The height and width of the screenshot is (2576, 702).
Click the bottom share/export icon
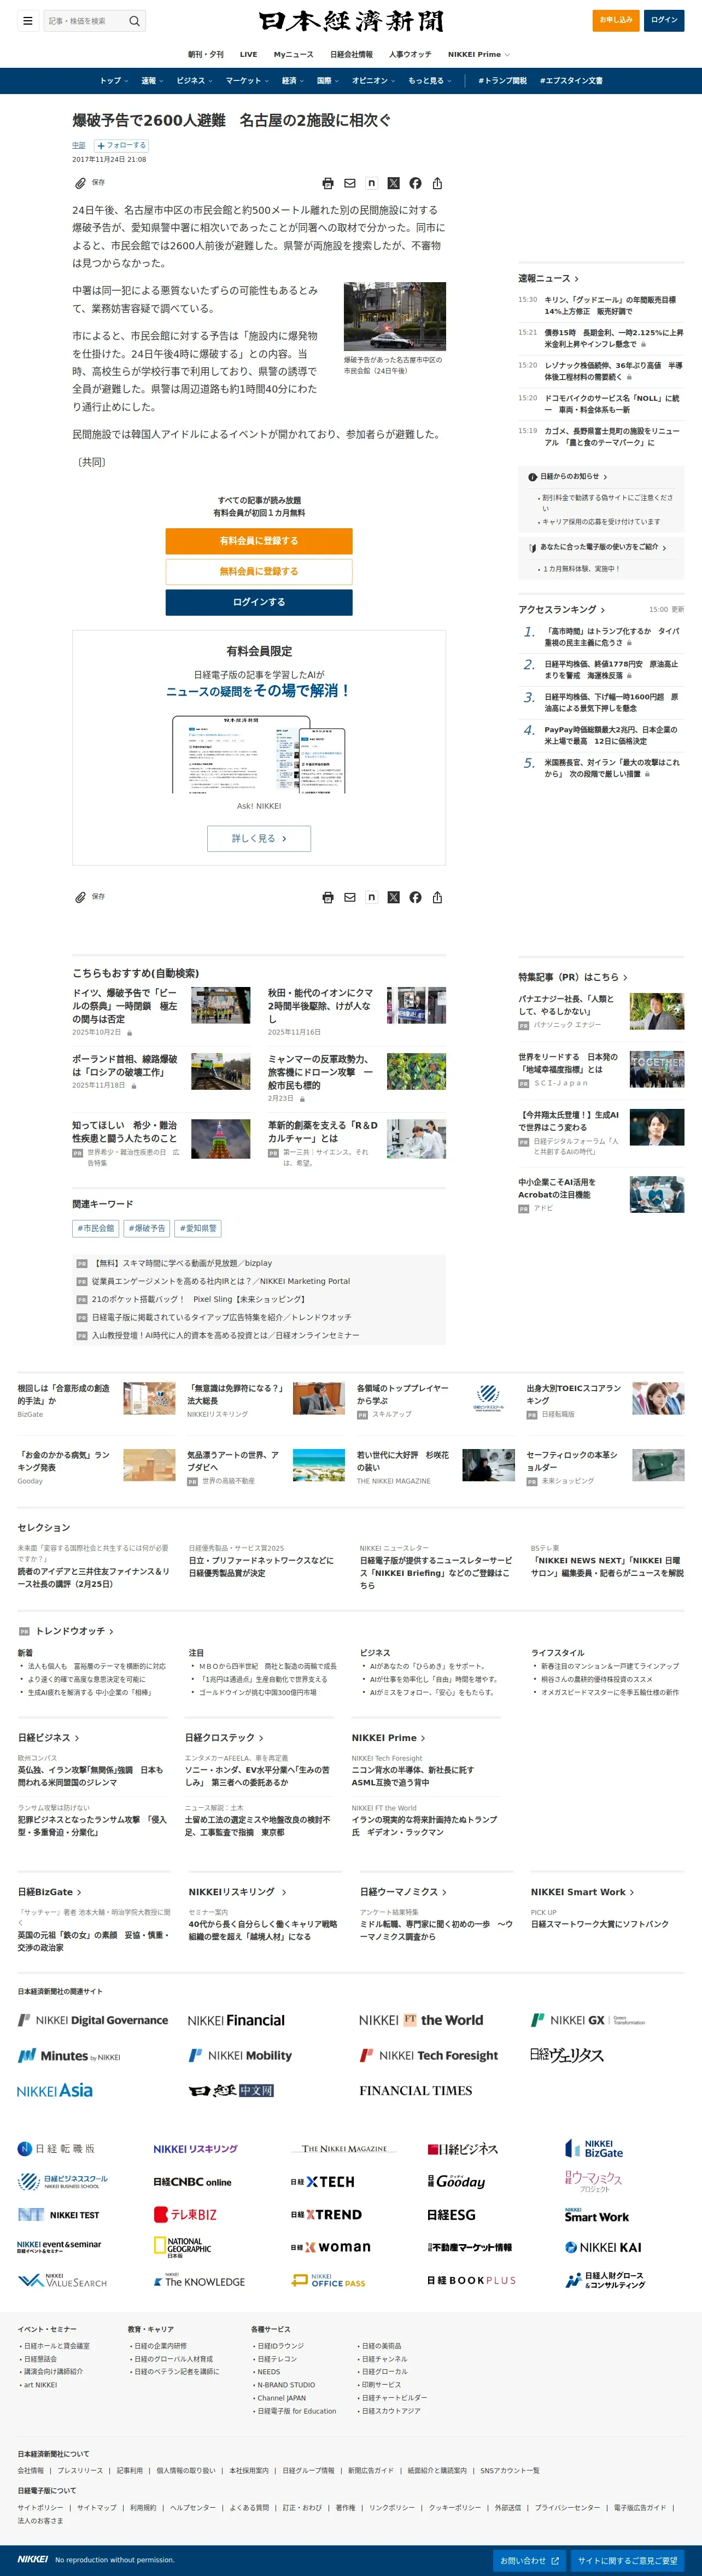click(x=437, y=897)
